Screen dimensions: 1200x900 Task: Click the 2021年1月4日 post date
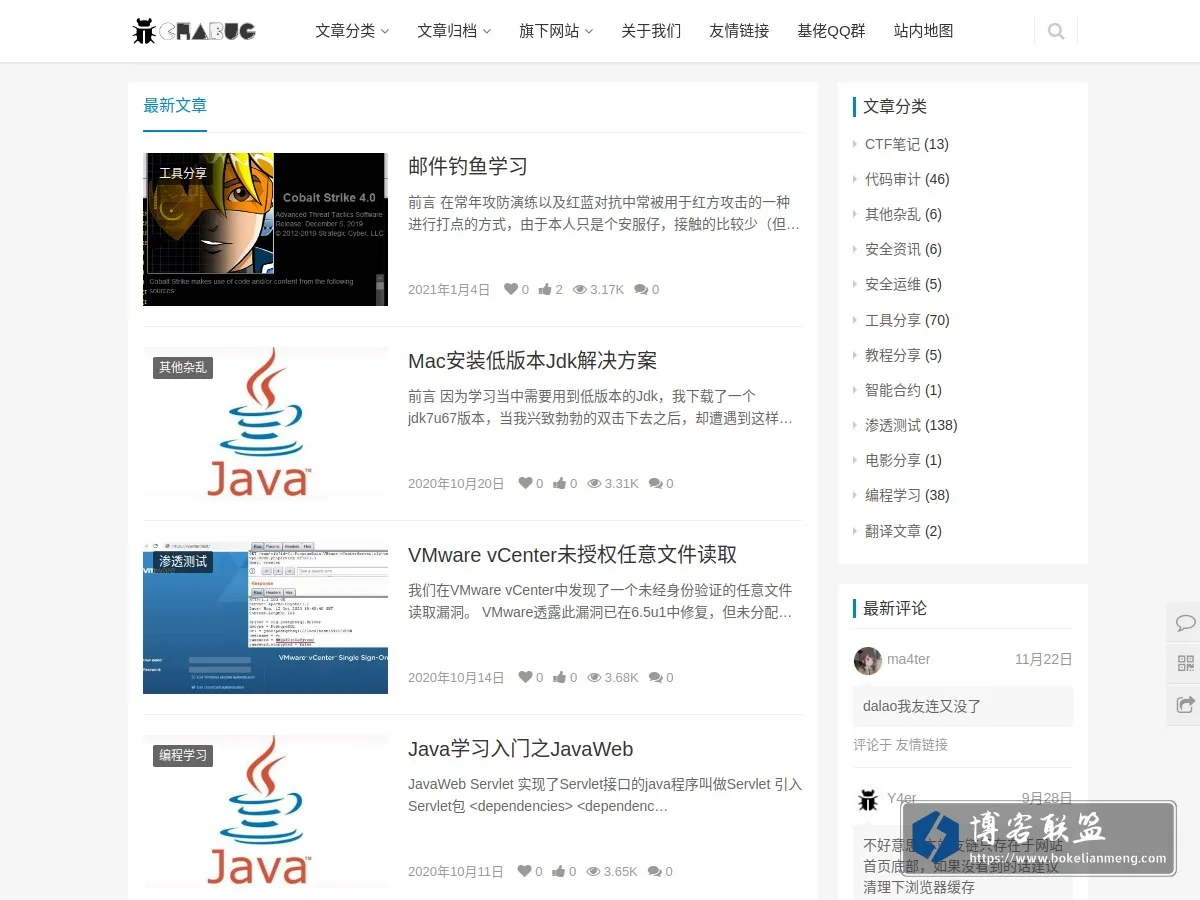coord(449,289)
